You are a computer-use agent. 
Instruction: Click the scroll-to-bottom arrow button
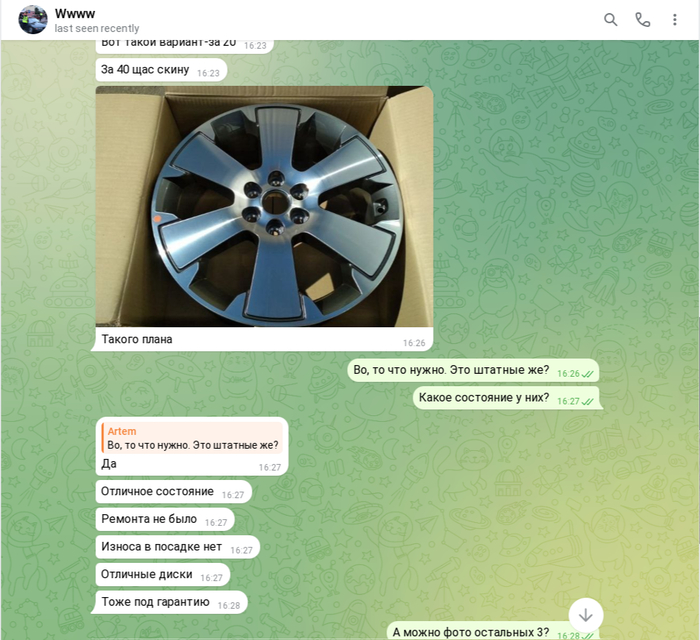pos(586,614)
